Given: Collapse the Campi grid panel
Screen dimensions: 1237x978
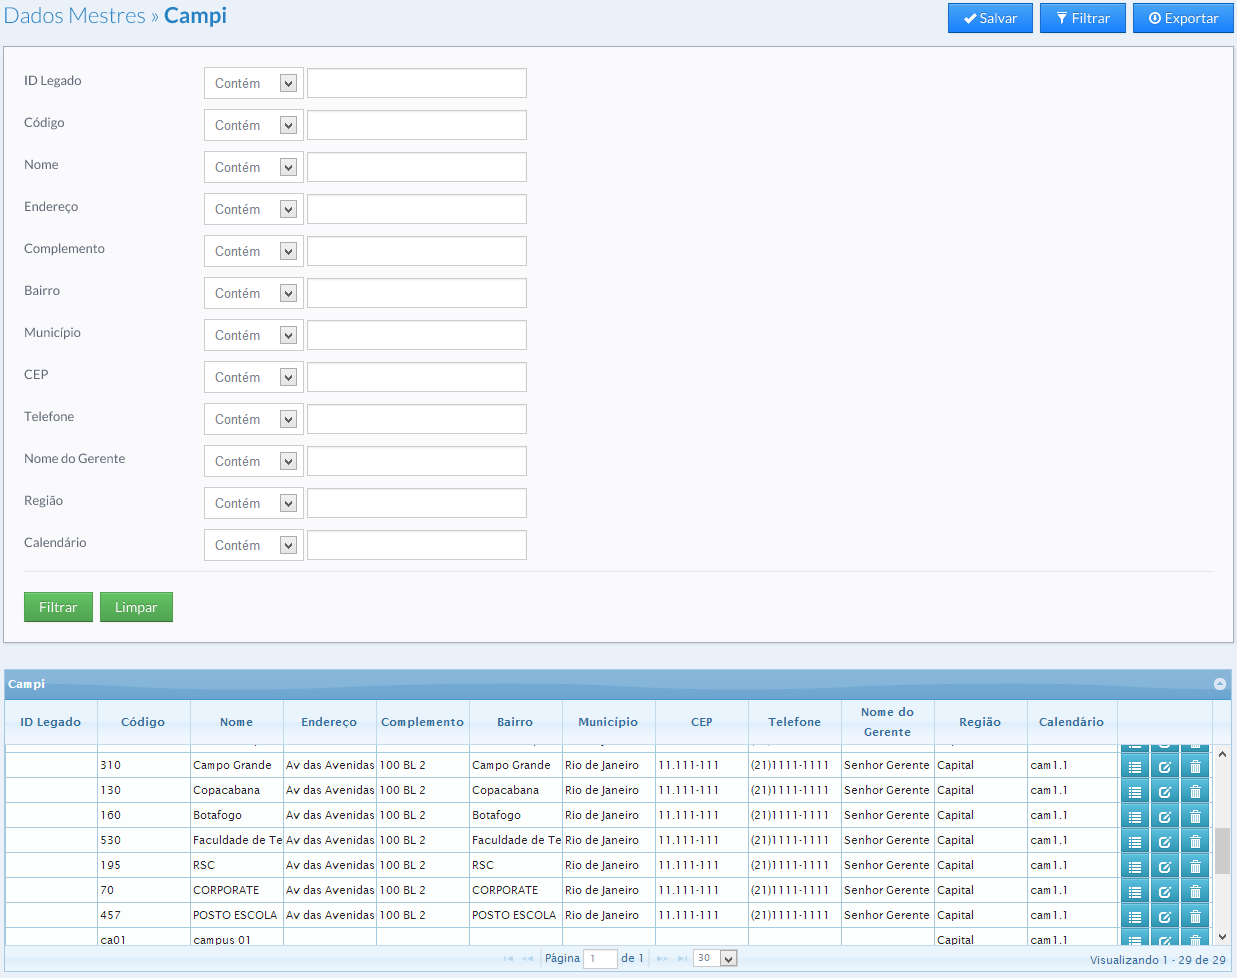Looking at the screenshot, I should pyautogui.click(x=1219, y=684).
